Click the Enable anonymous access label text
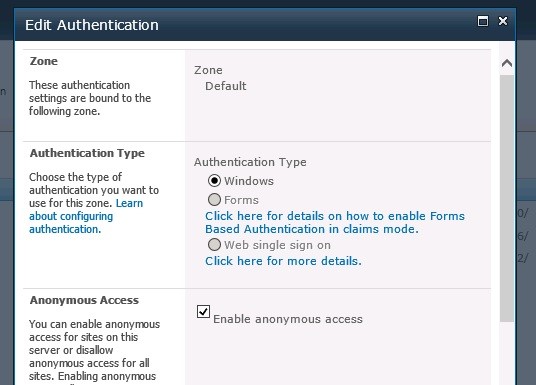The image size is (536, 385). 288,319
